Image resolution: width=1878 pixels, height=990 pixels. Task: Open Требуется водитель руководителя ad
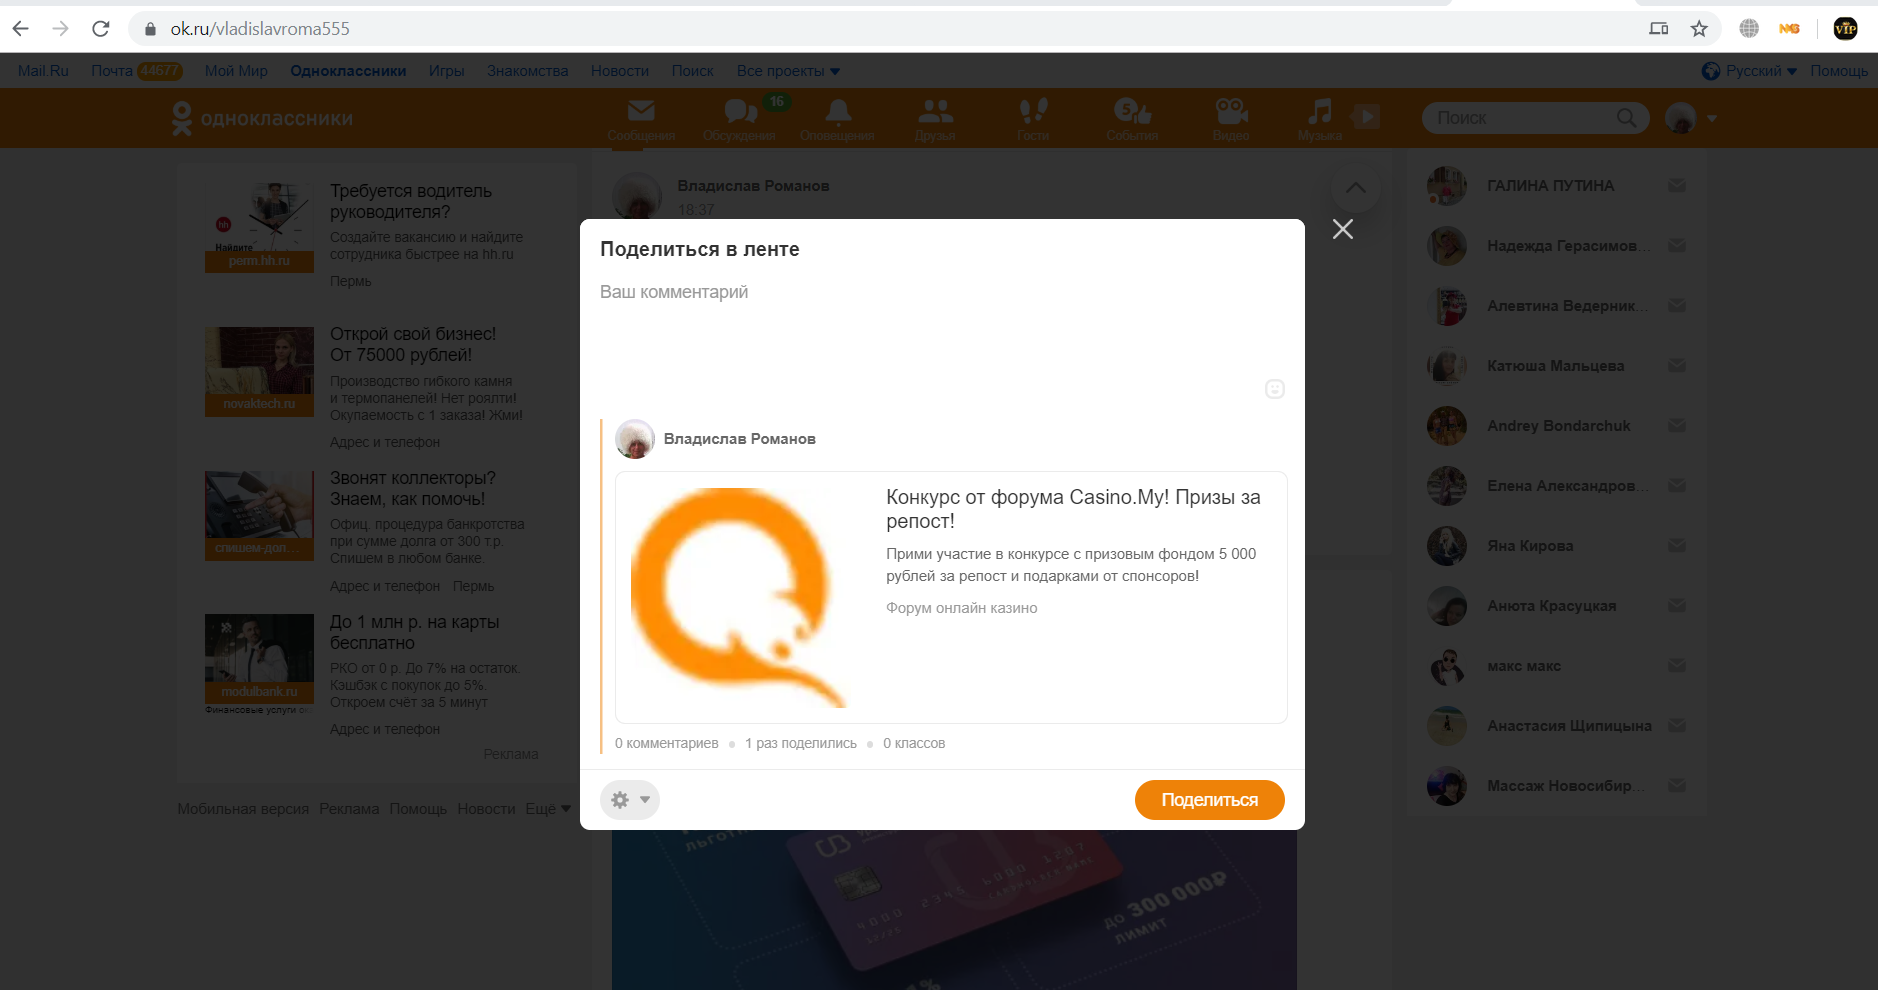pos(411,201)
